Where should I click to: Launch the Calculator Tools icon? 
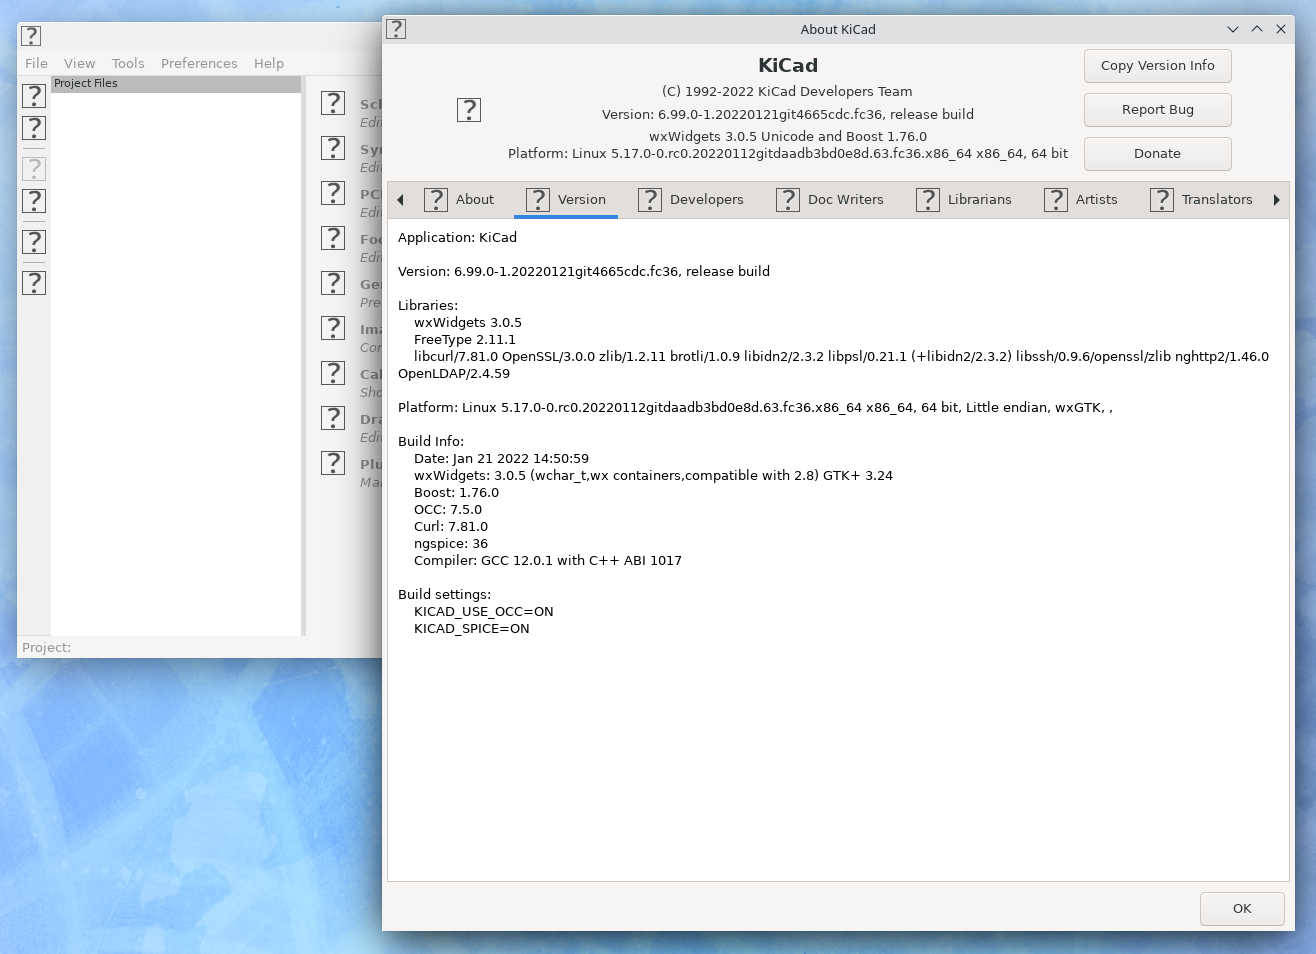tap(333, 373)
